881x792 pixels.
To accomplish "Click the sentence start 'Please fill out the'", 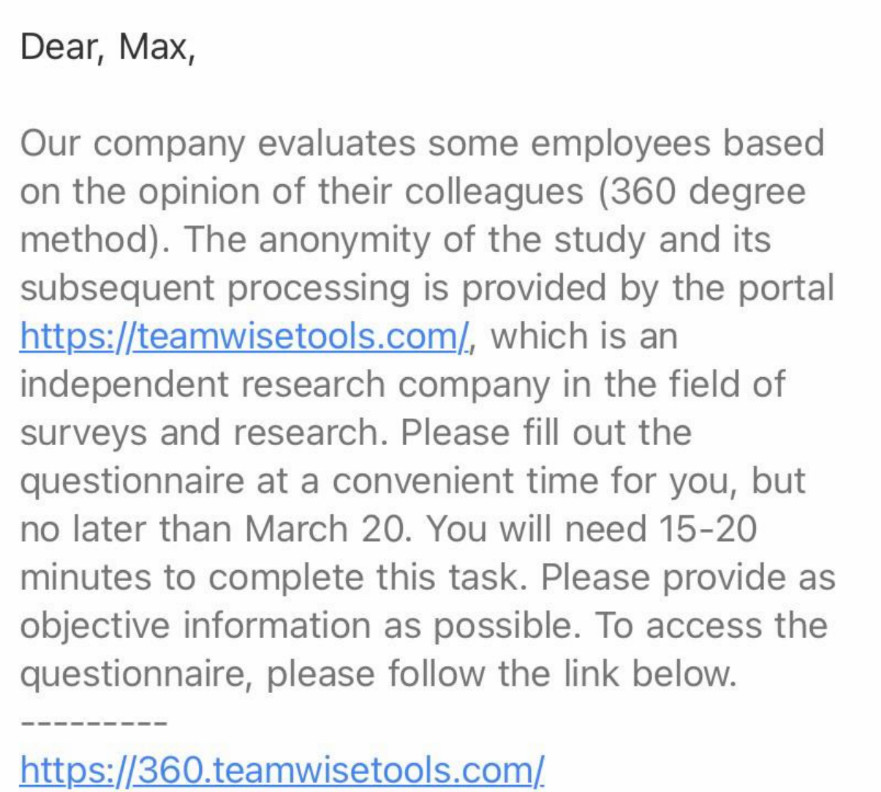I will 546,433.
